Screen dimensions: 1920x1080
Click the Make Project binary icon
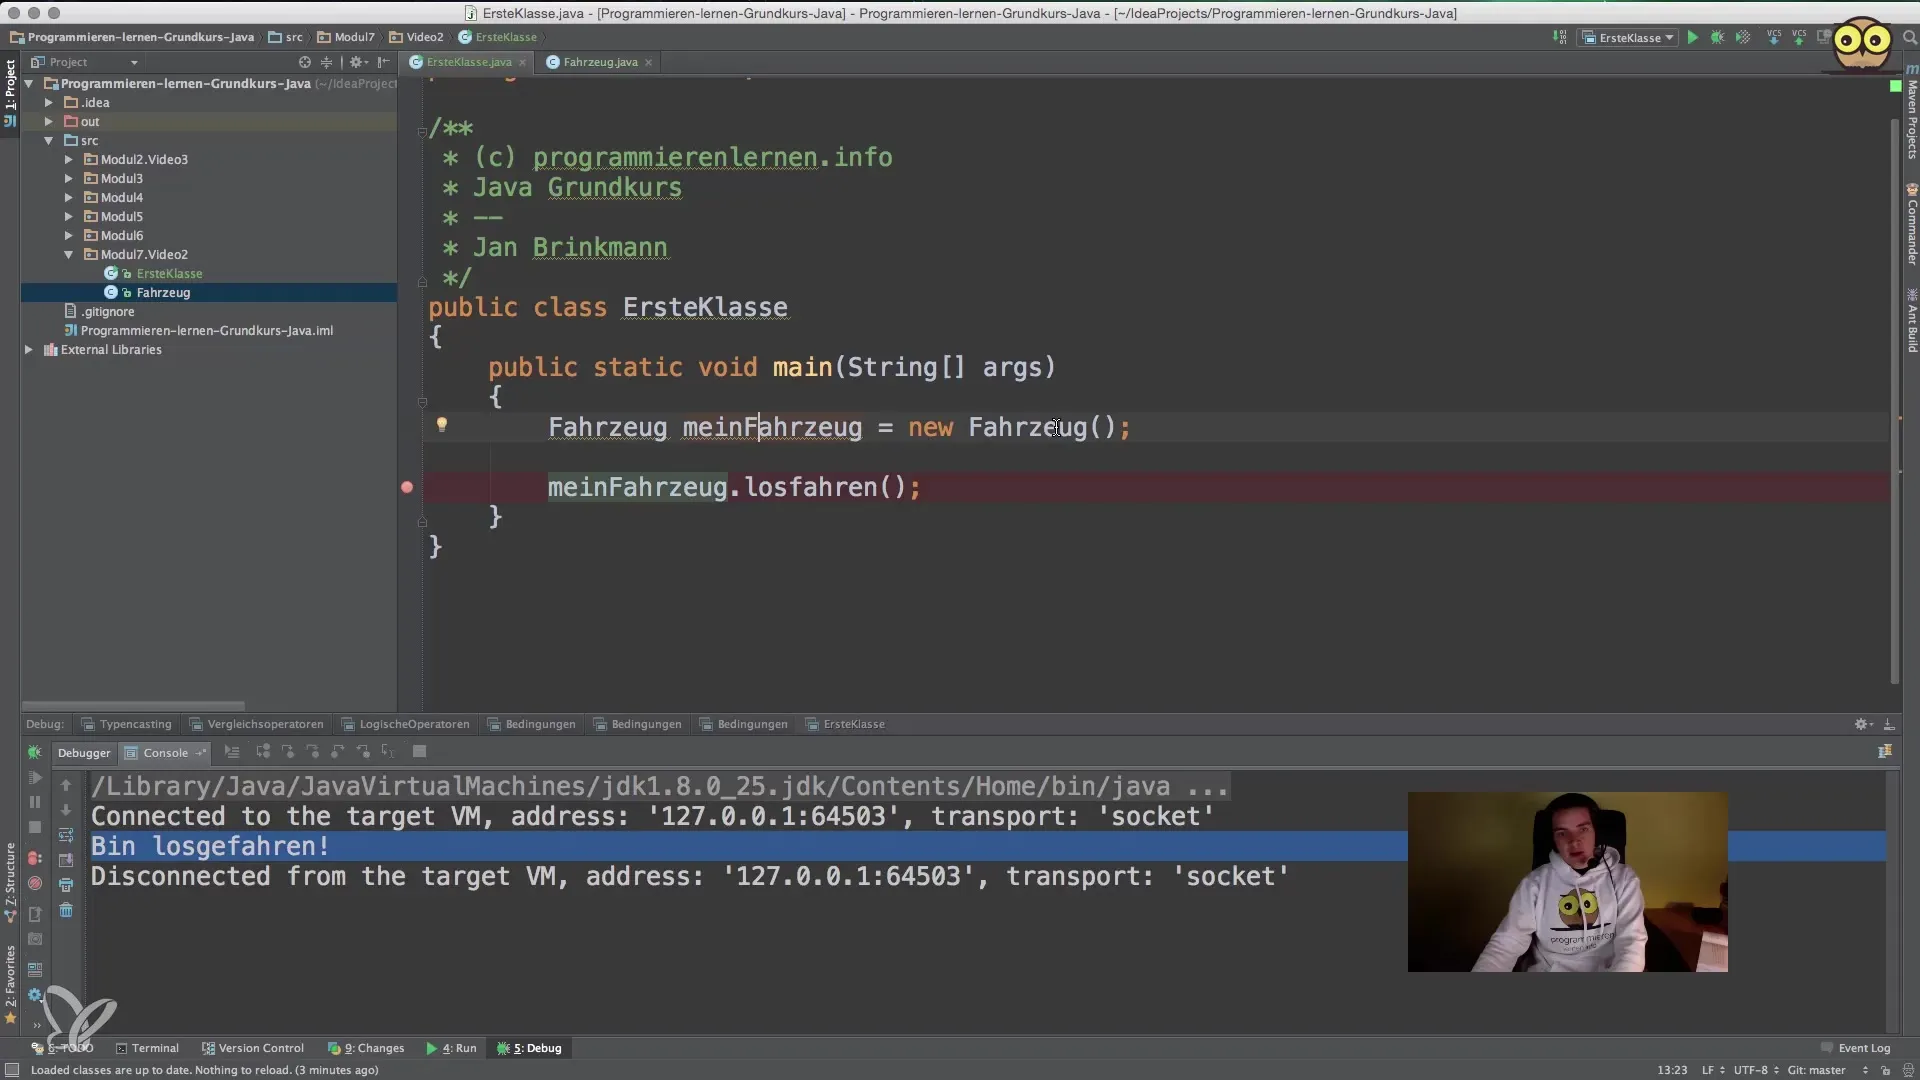pyautogui.click(x=1560, y=37)
